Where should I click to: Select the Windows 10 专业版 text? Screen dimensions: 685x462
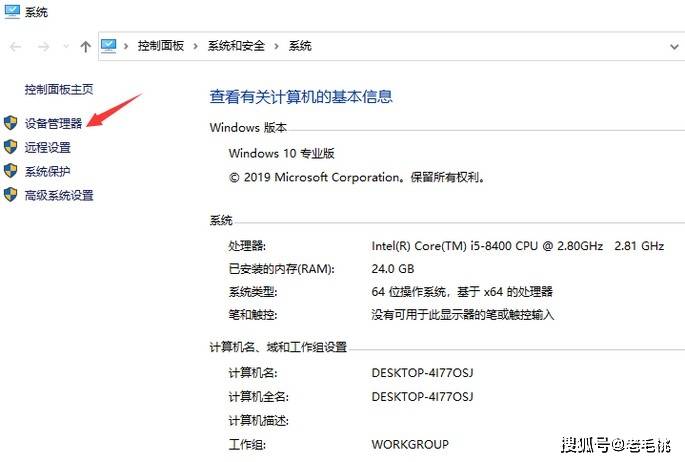point(281,153)
